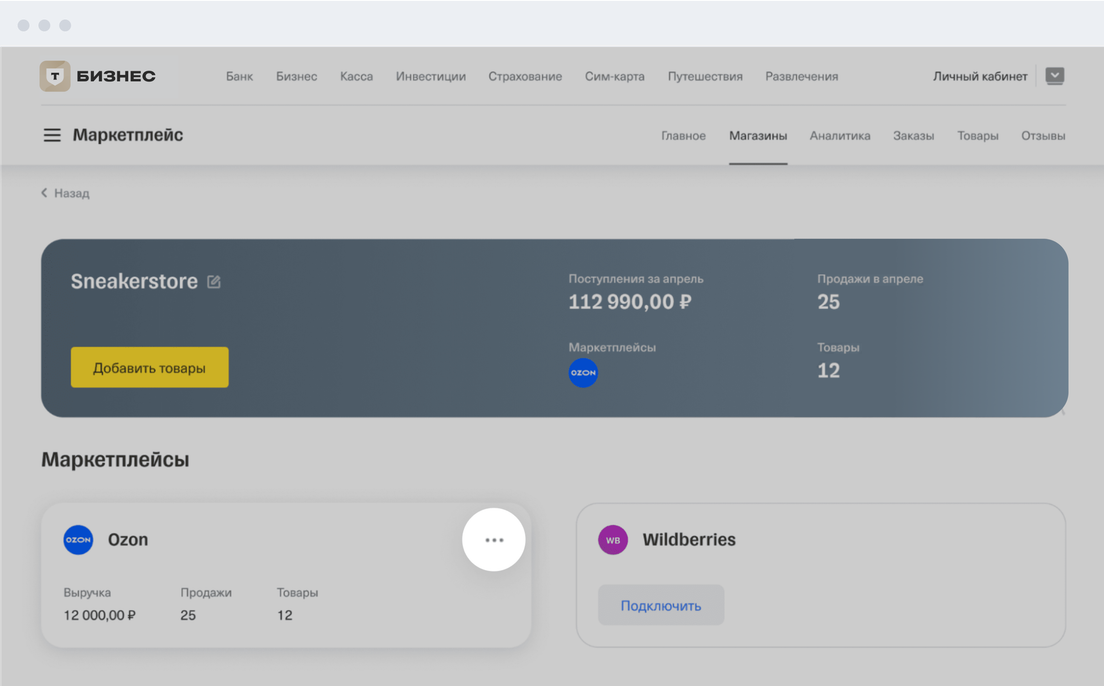Go back using the Назад chevron link
The width and height of the screenshot is (1104, 686).
[65, 193]
